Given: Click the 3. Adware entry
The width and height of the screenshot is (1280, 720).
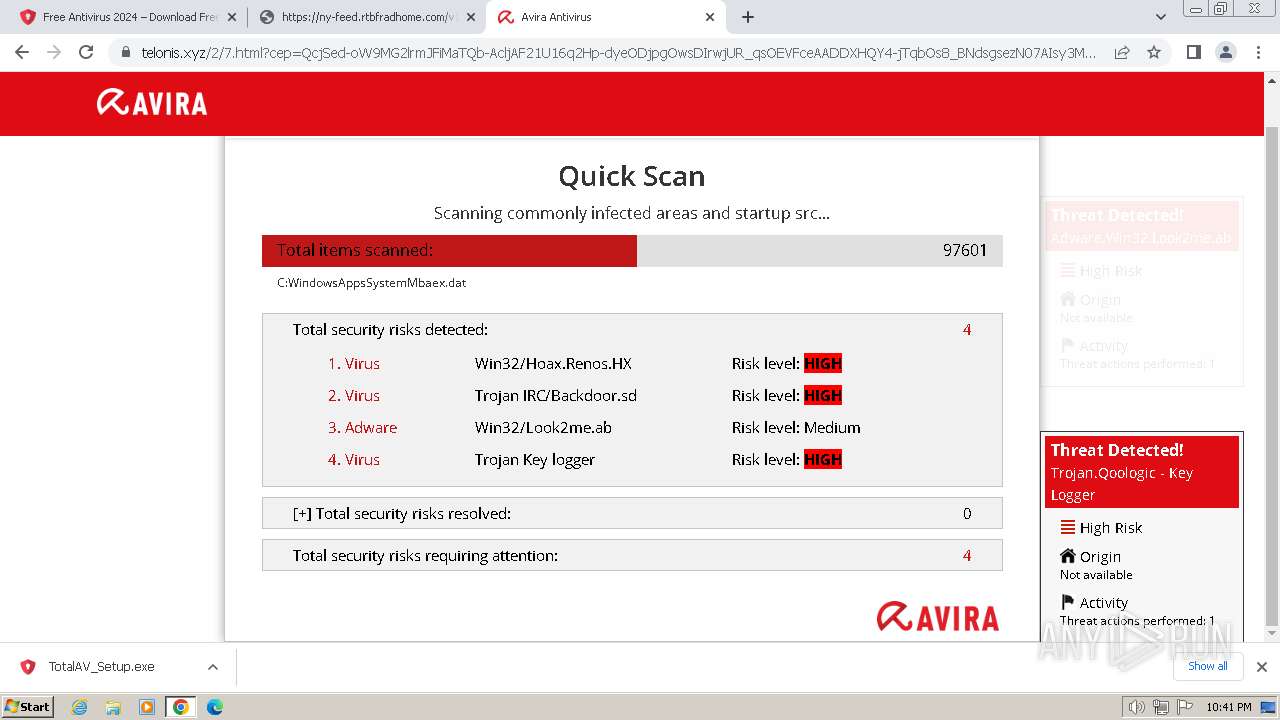Looking at the screenshot, I should (x=362, y=427).
